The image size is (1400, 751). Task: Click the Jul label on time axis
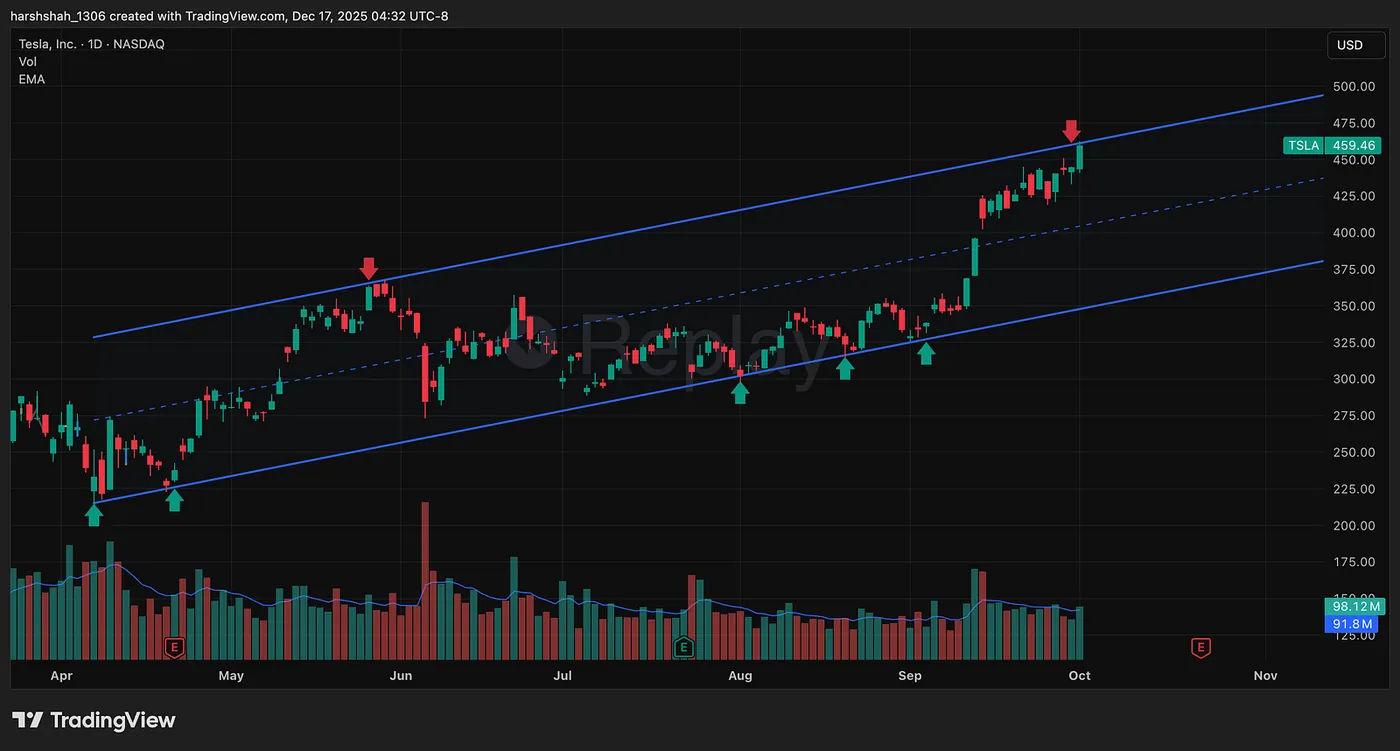click(x=562, y=676)
